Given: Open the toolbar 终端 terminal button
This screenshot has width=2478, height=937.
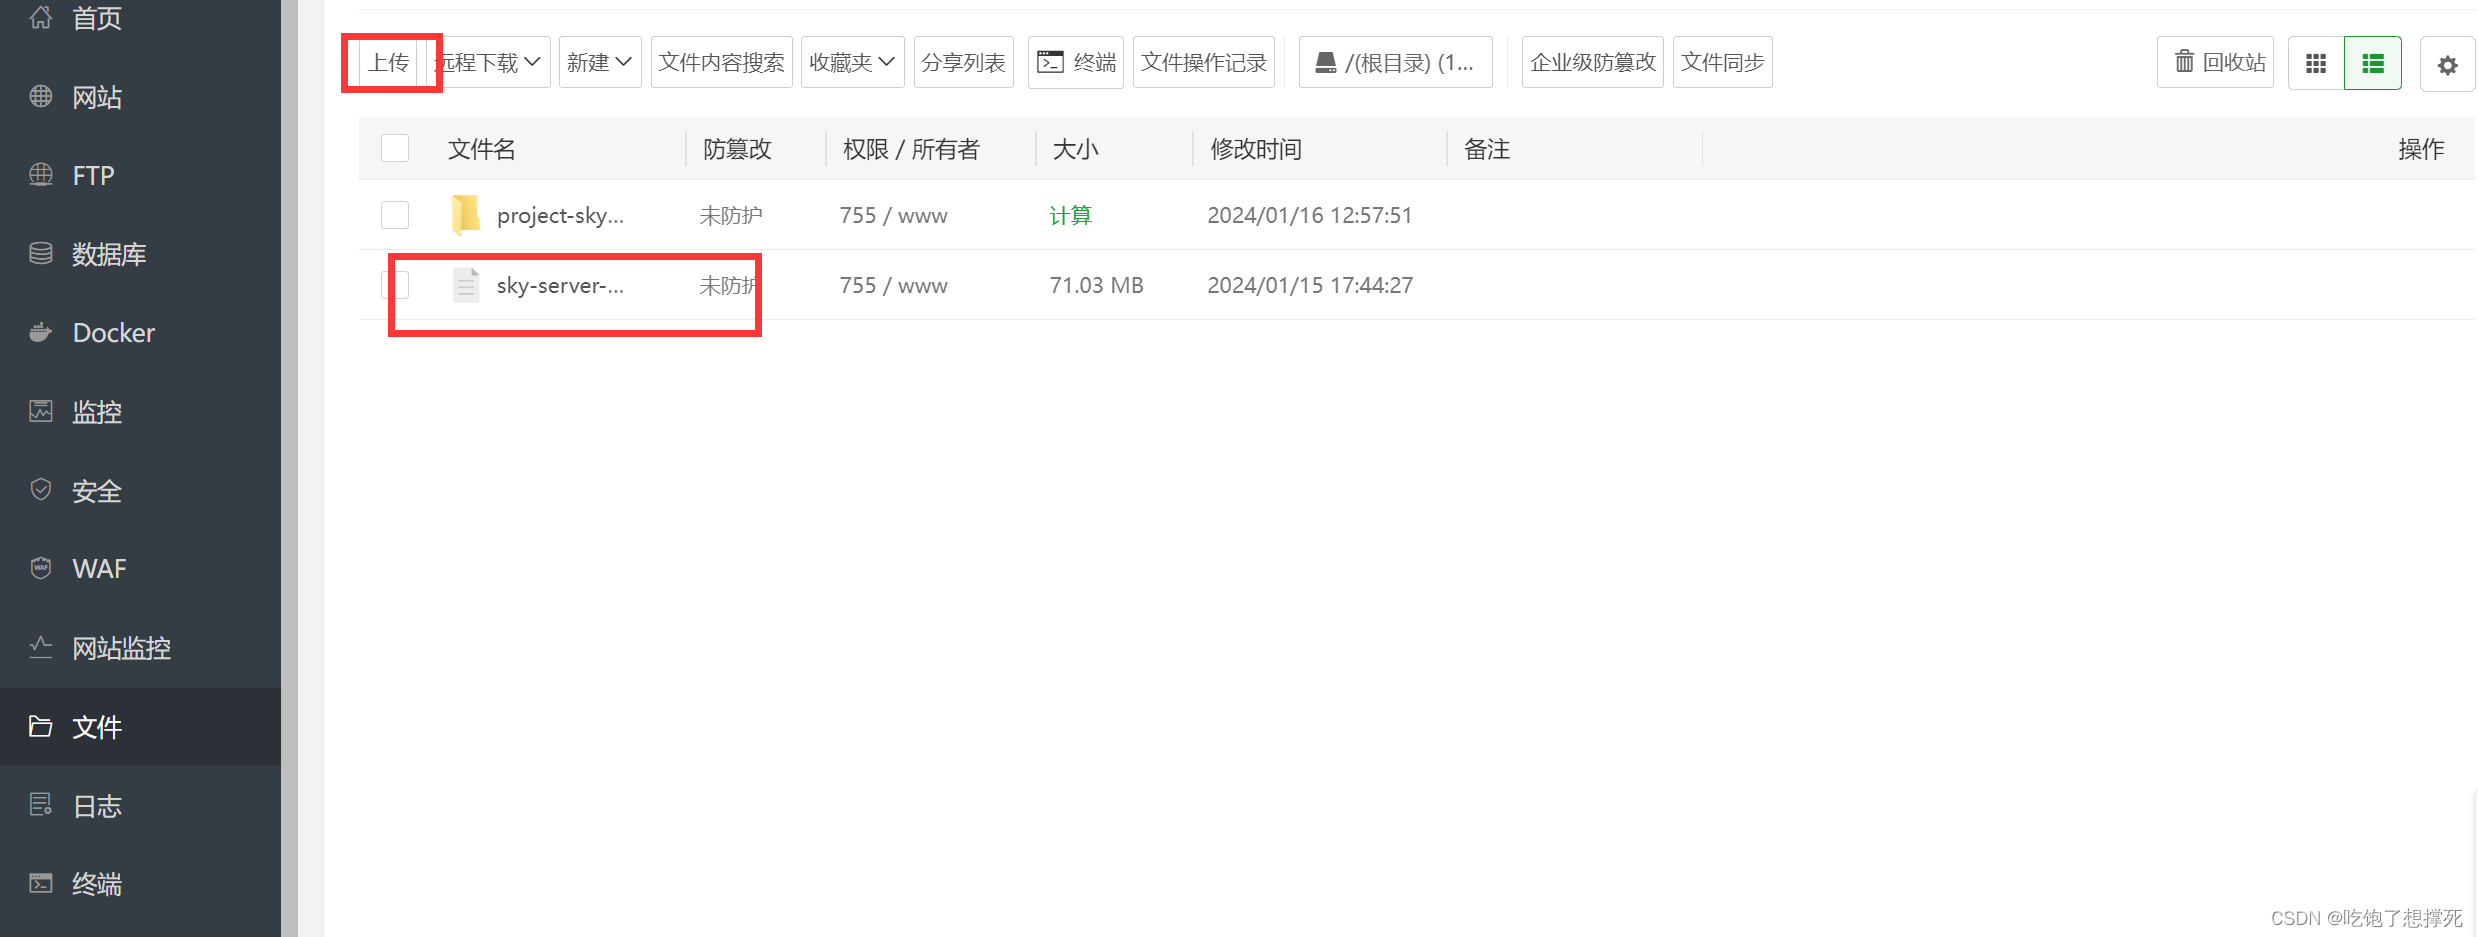Looking at the screenshot, I should tap(1076, 62).
